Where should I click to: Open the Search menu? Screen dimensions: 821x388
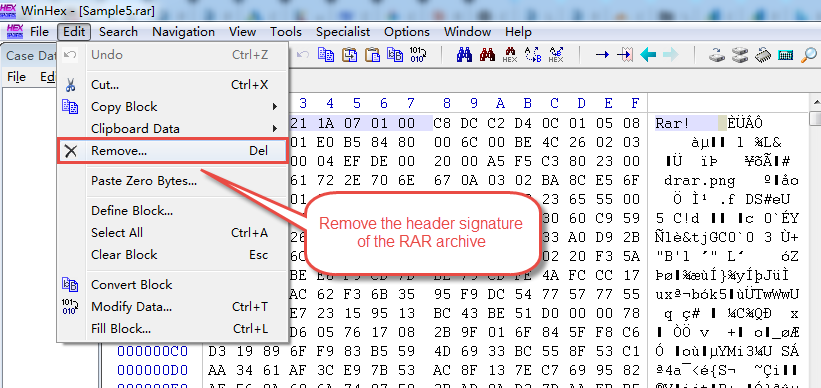118,32
